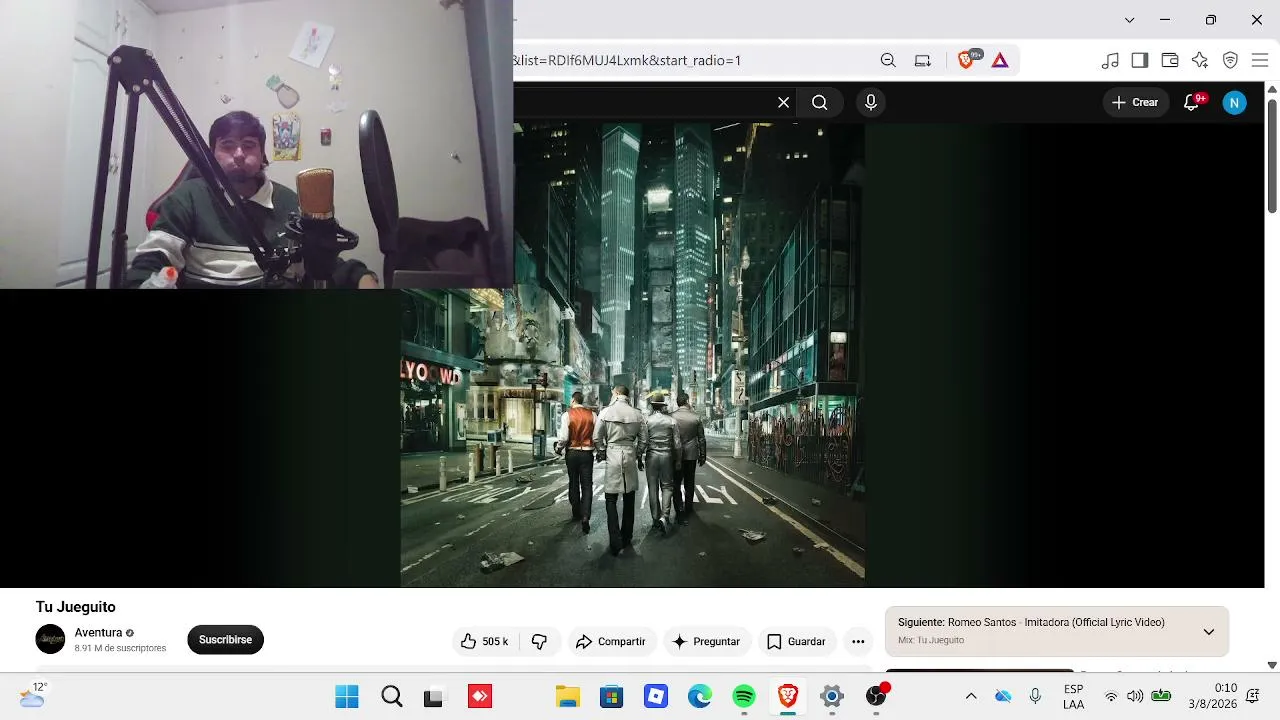The image size is (1280, 720).
Task: Click the install app icon in address bar
Action: pyautogui.click(x=923, y=60)
